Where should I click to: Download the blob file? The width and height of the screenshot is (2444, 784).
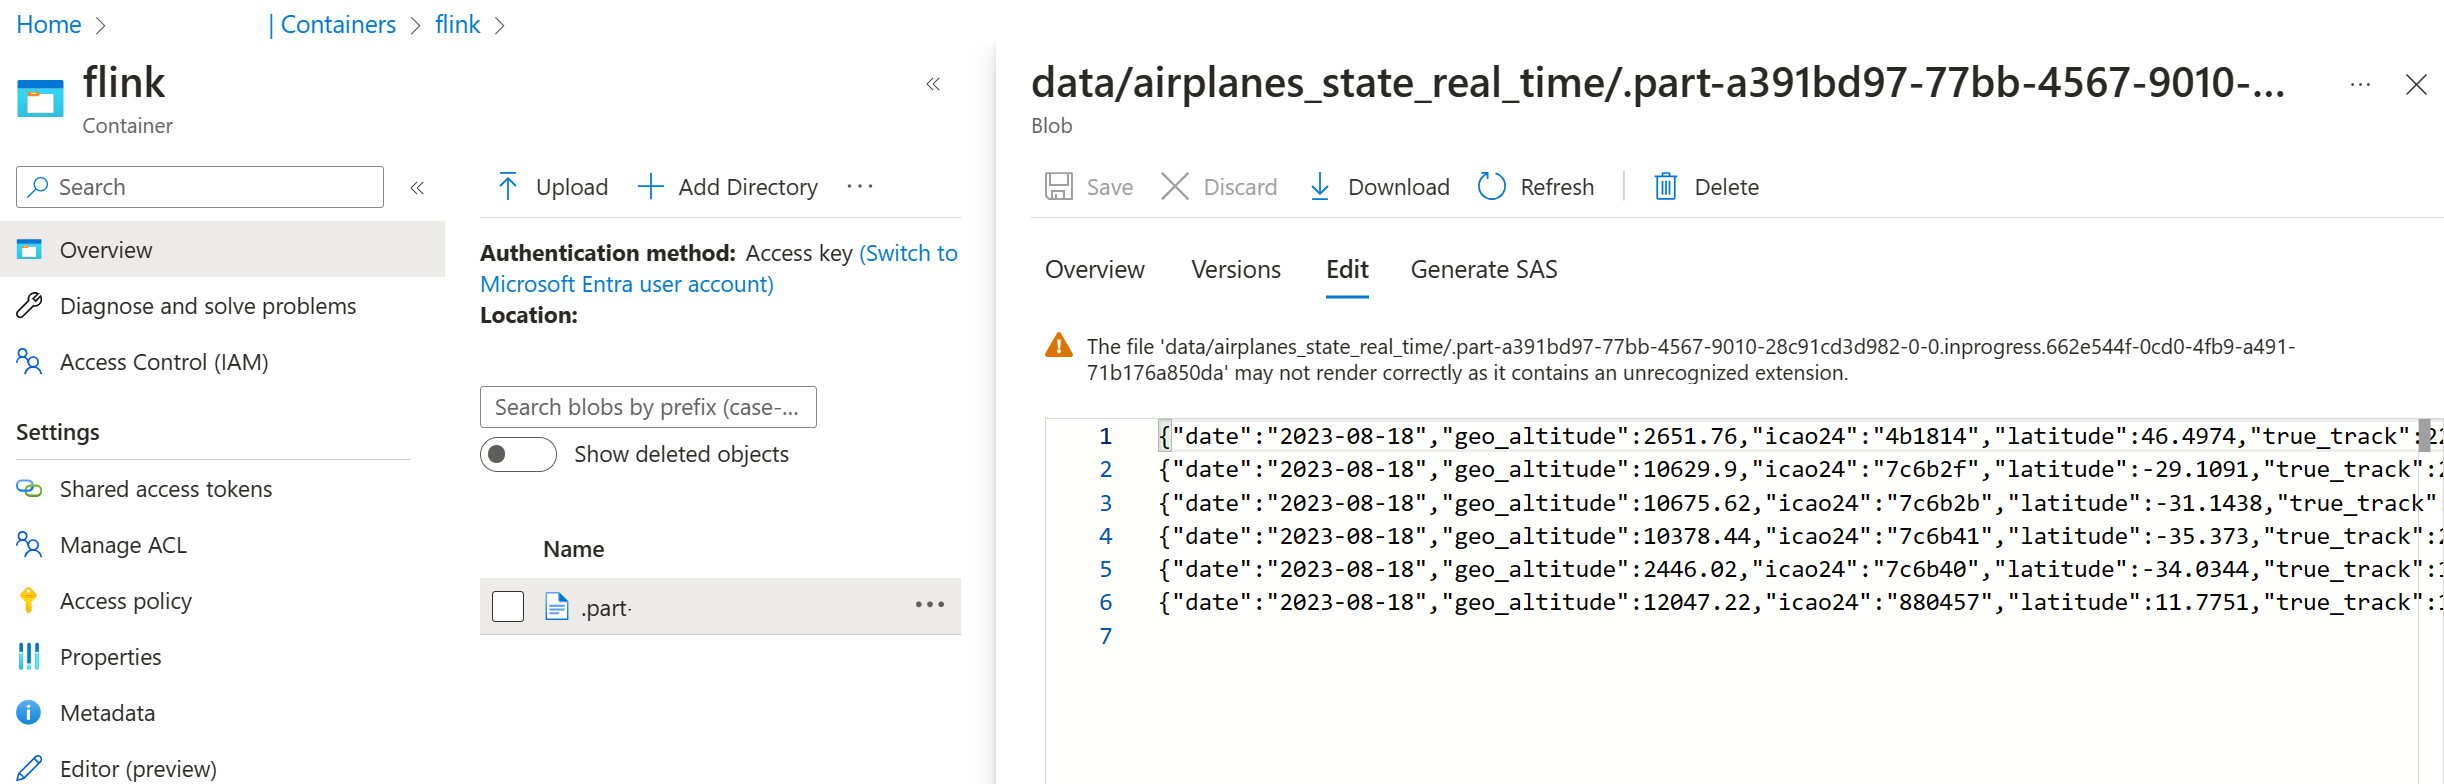click(1379, 187)
